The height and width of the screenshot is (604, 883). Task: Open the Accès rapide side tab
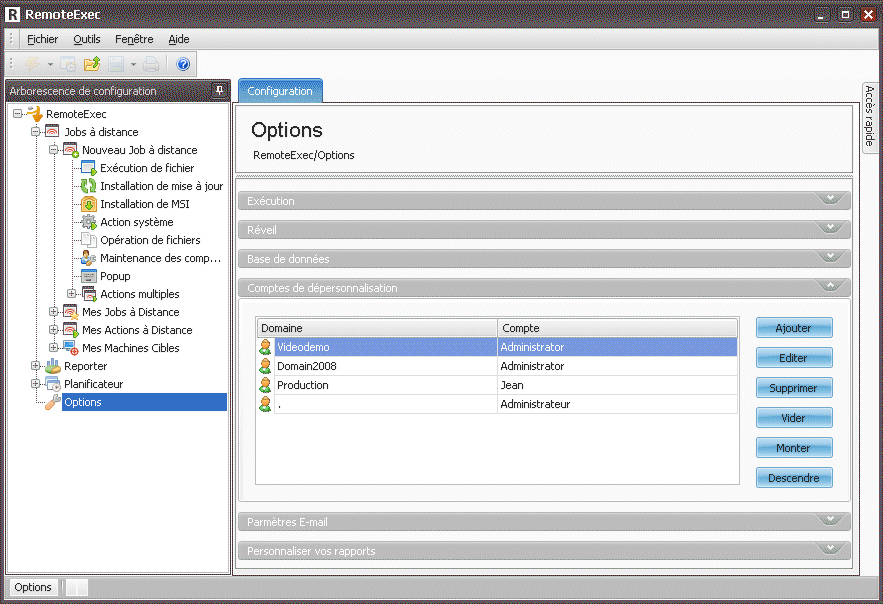(x=869, y=117)
